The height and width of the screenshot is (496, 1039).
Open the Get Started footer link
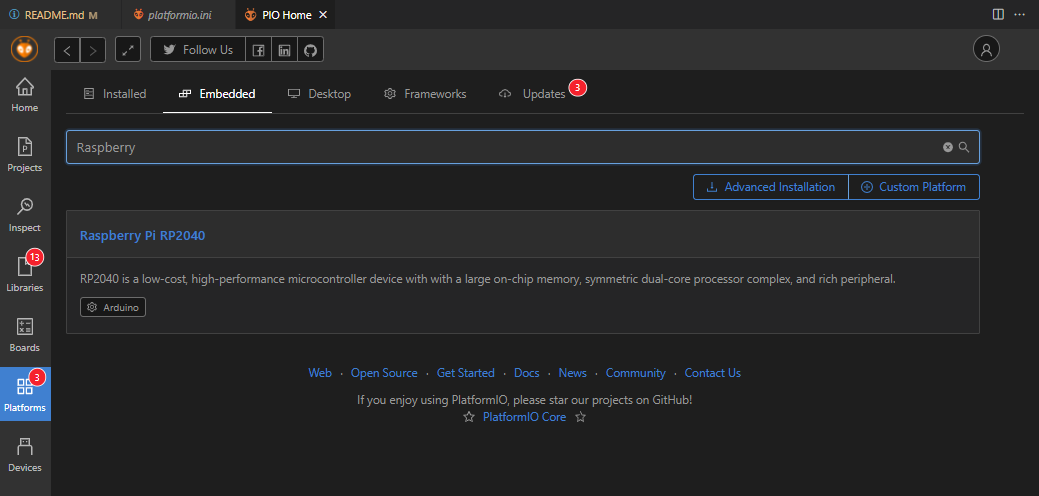coord(466,373)
